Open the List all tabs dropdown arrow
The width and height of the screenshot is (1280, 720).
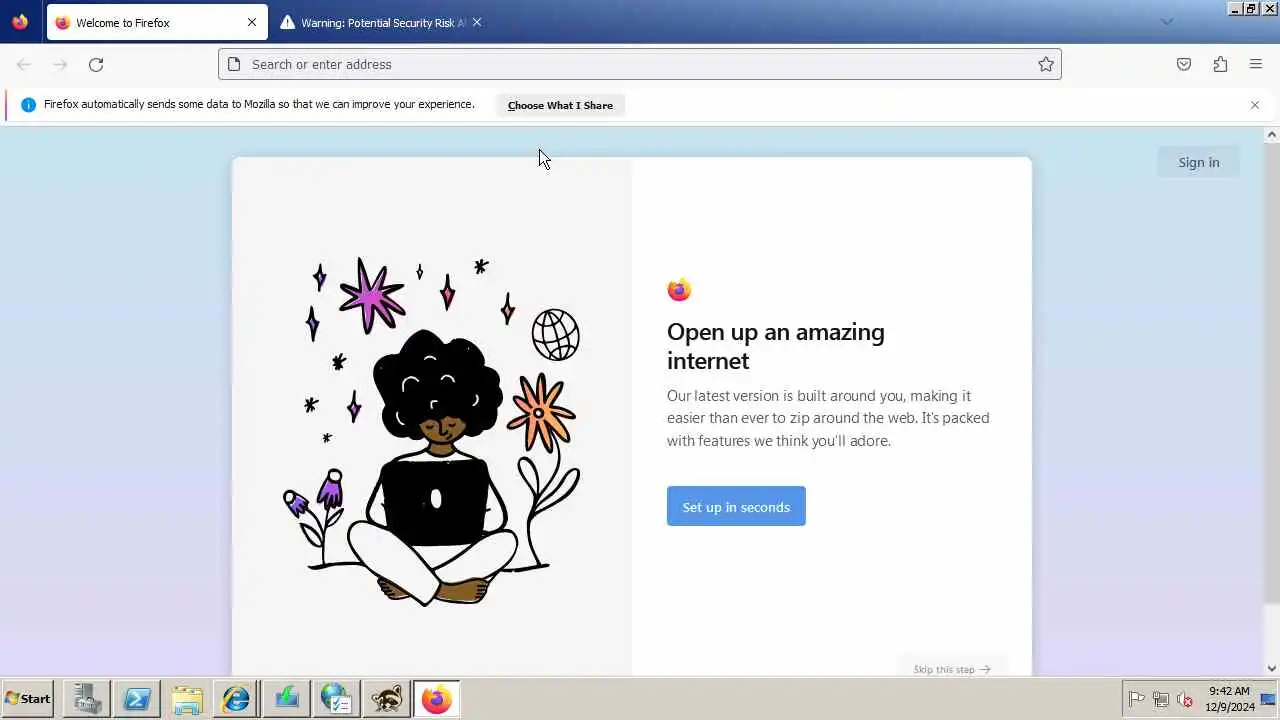1166,22
